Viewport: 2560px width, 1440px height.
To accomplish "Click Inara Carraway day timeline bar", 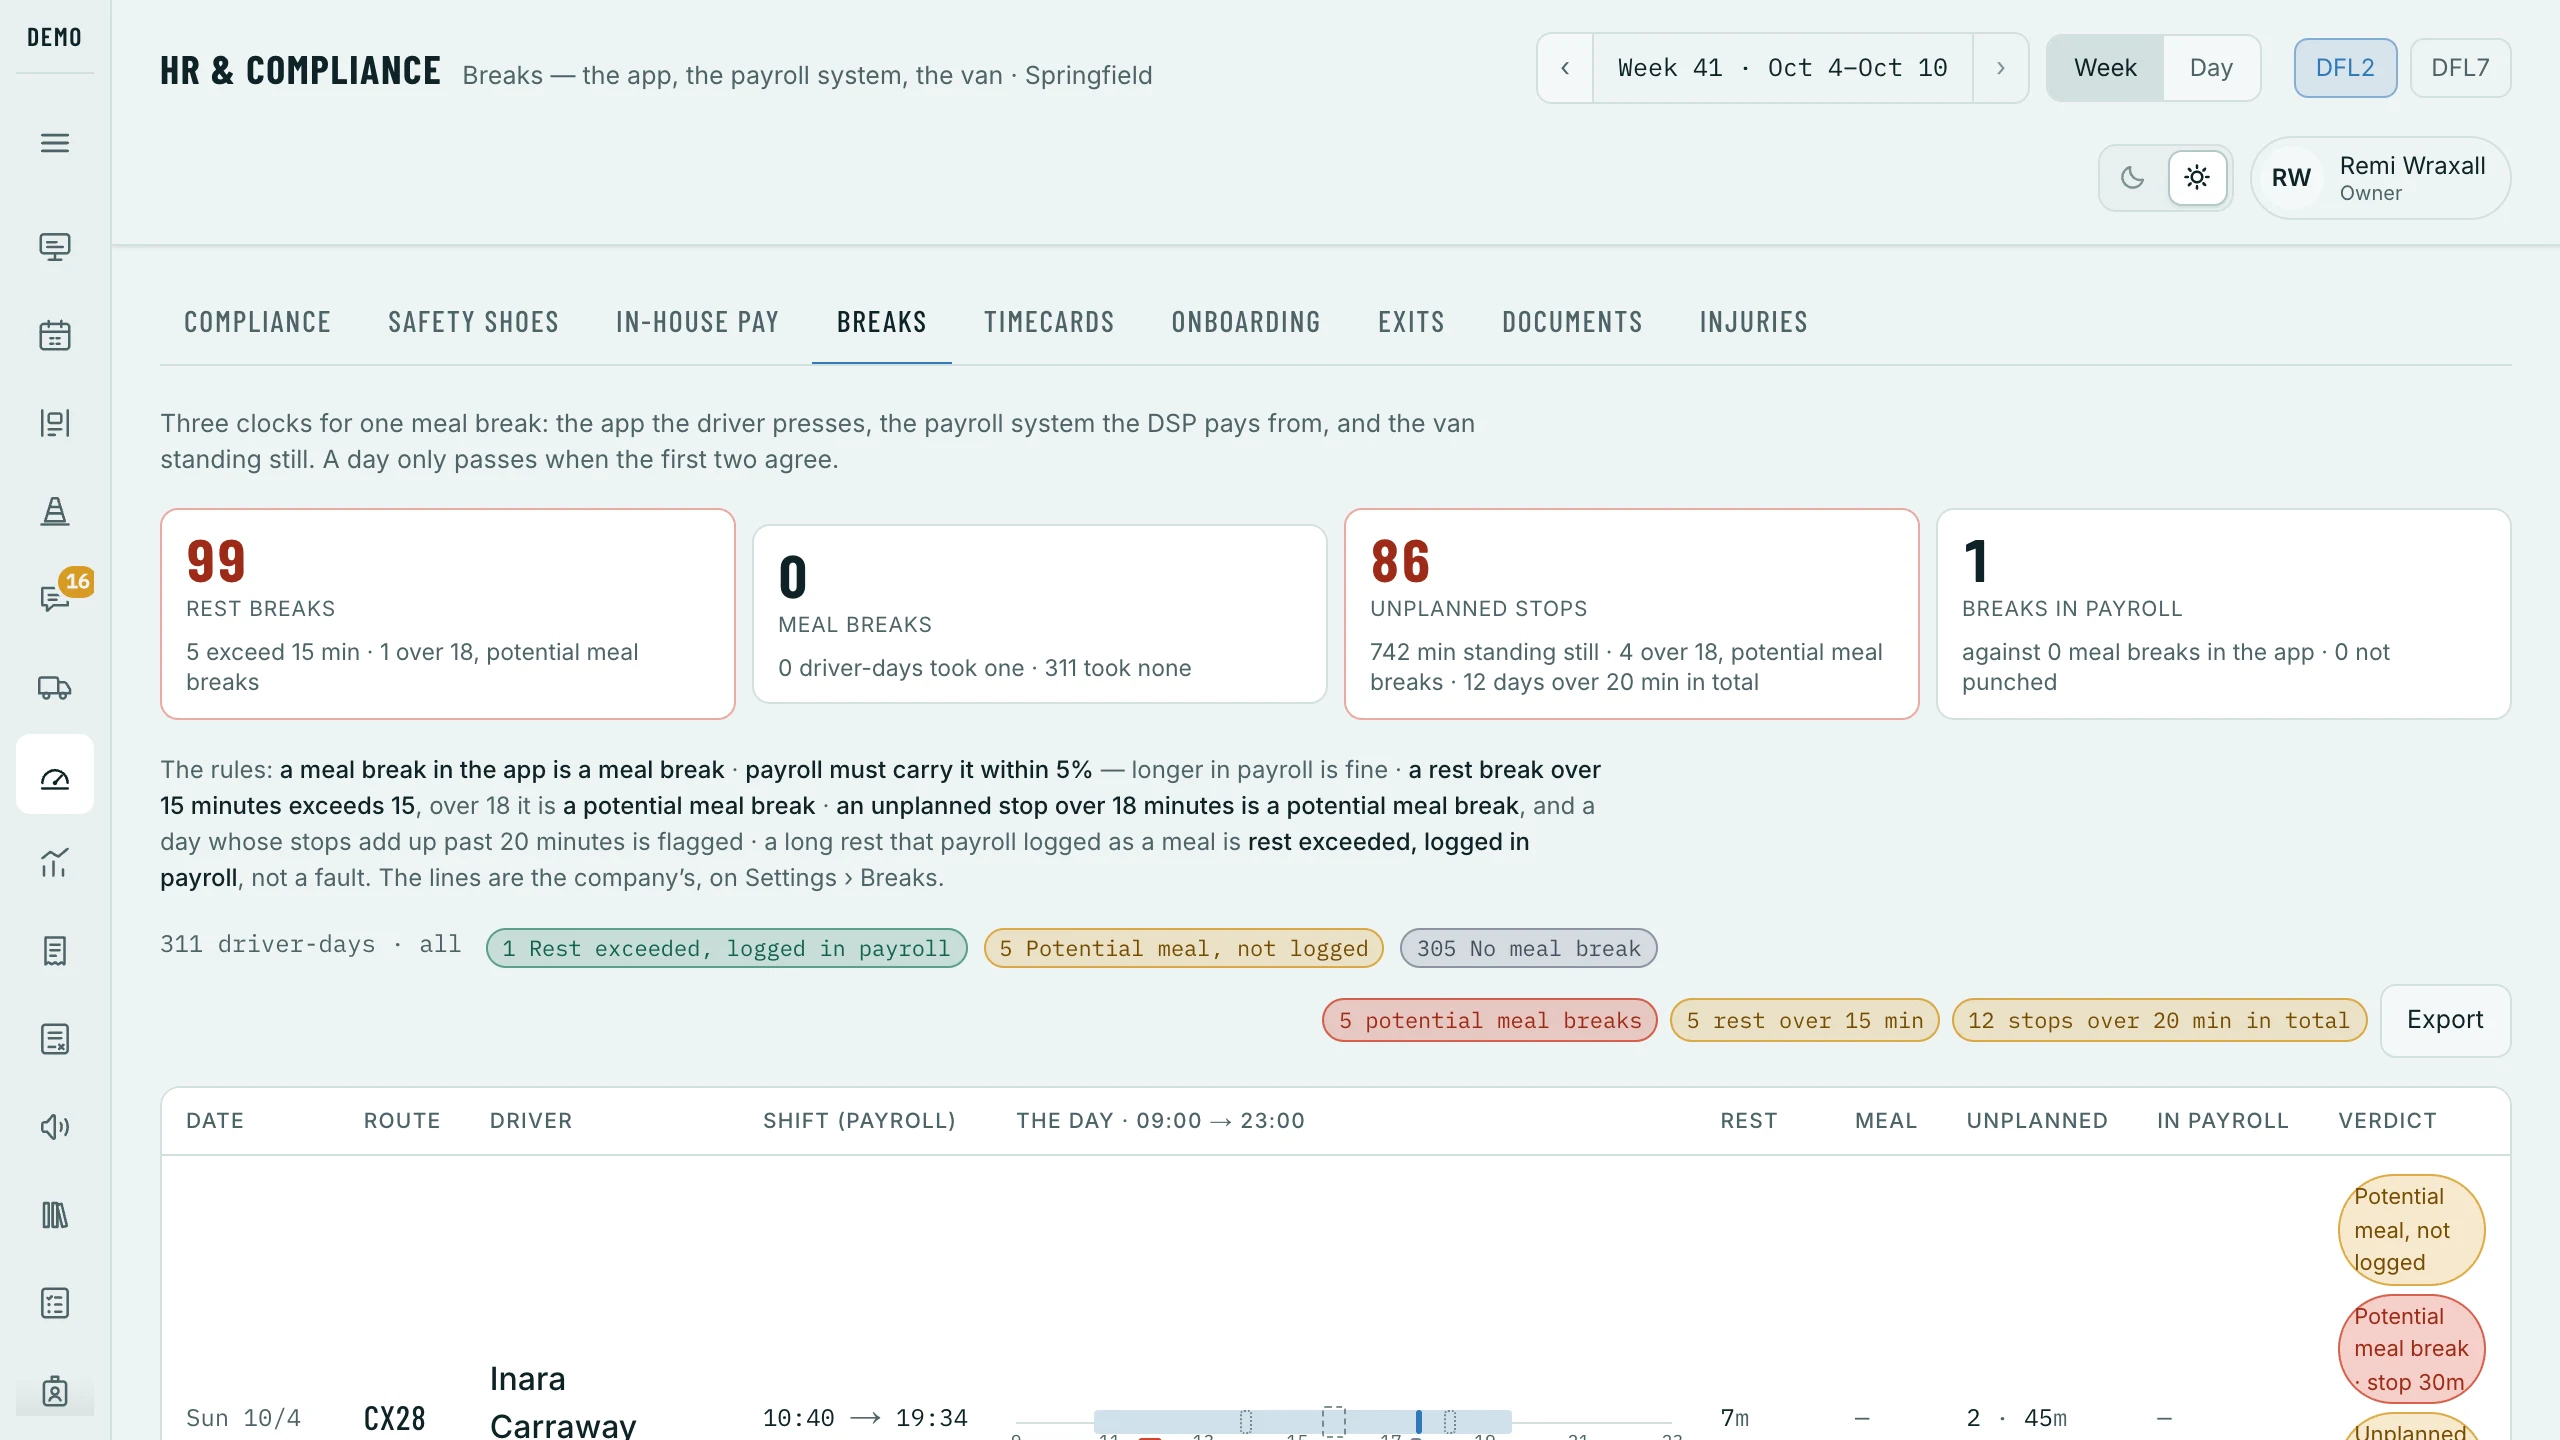I will (1302, 1420).
